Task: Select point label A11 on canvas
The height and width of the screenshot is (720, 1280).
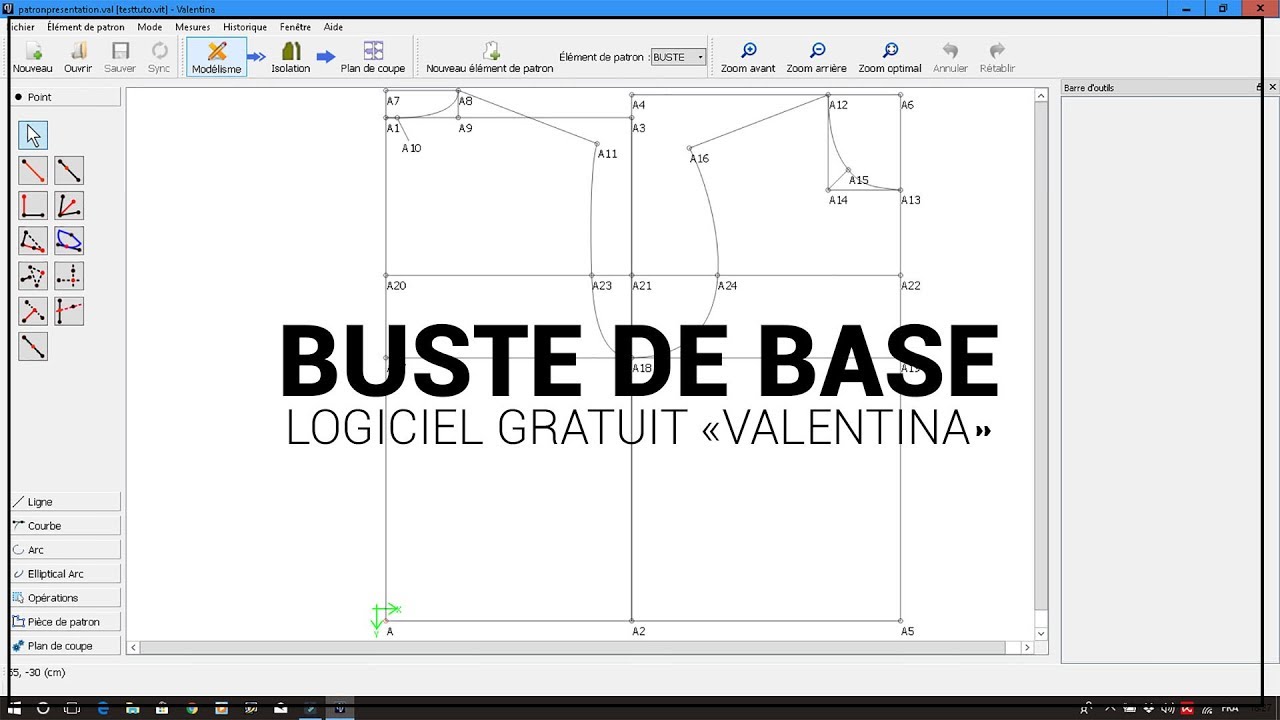Action: [x=607, y=154]
